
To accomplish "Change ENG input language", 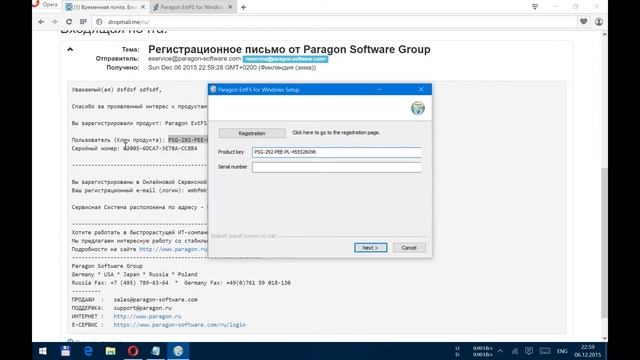I will 562,351.
